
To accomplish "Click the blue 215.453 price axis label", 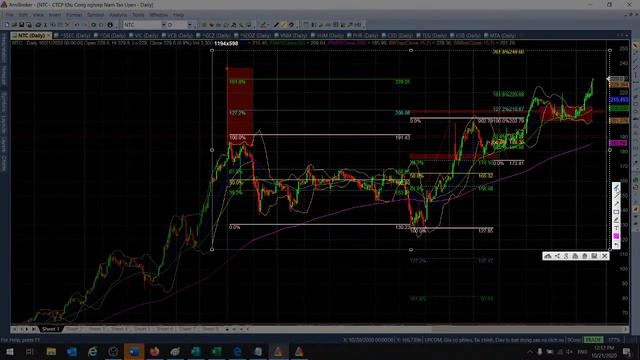I will coord(618,100).
